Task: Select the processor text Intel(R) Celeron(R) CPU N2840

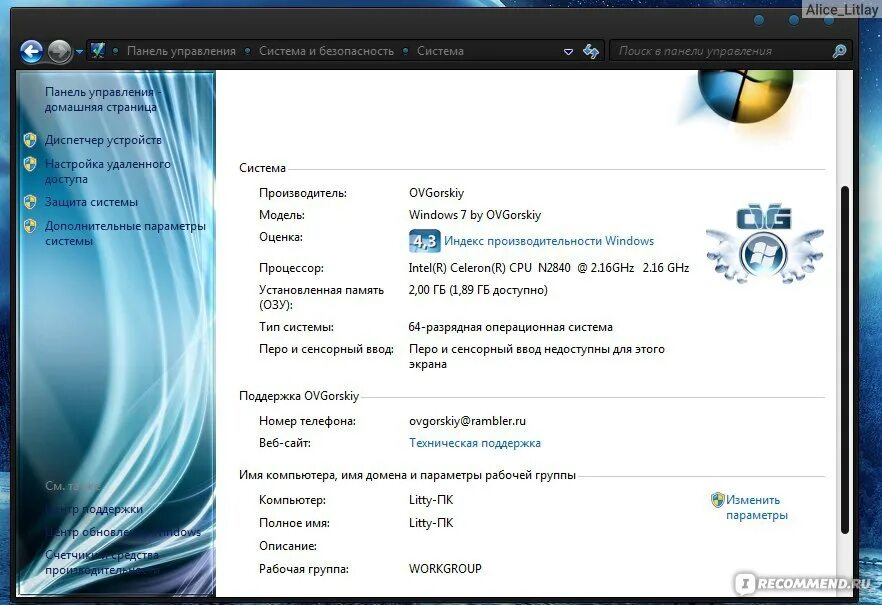Action: (489, 268)
